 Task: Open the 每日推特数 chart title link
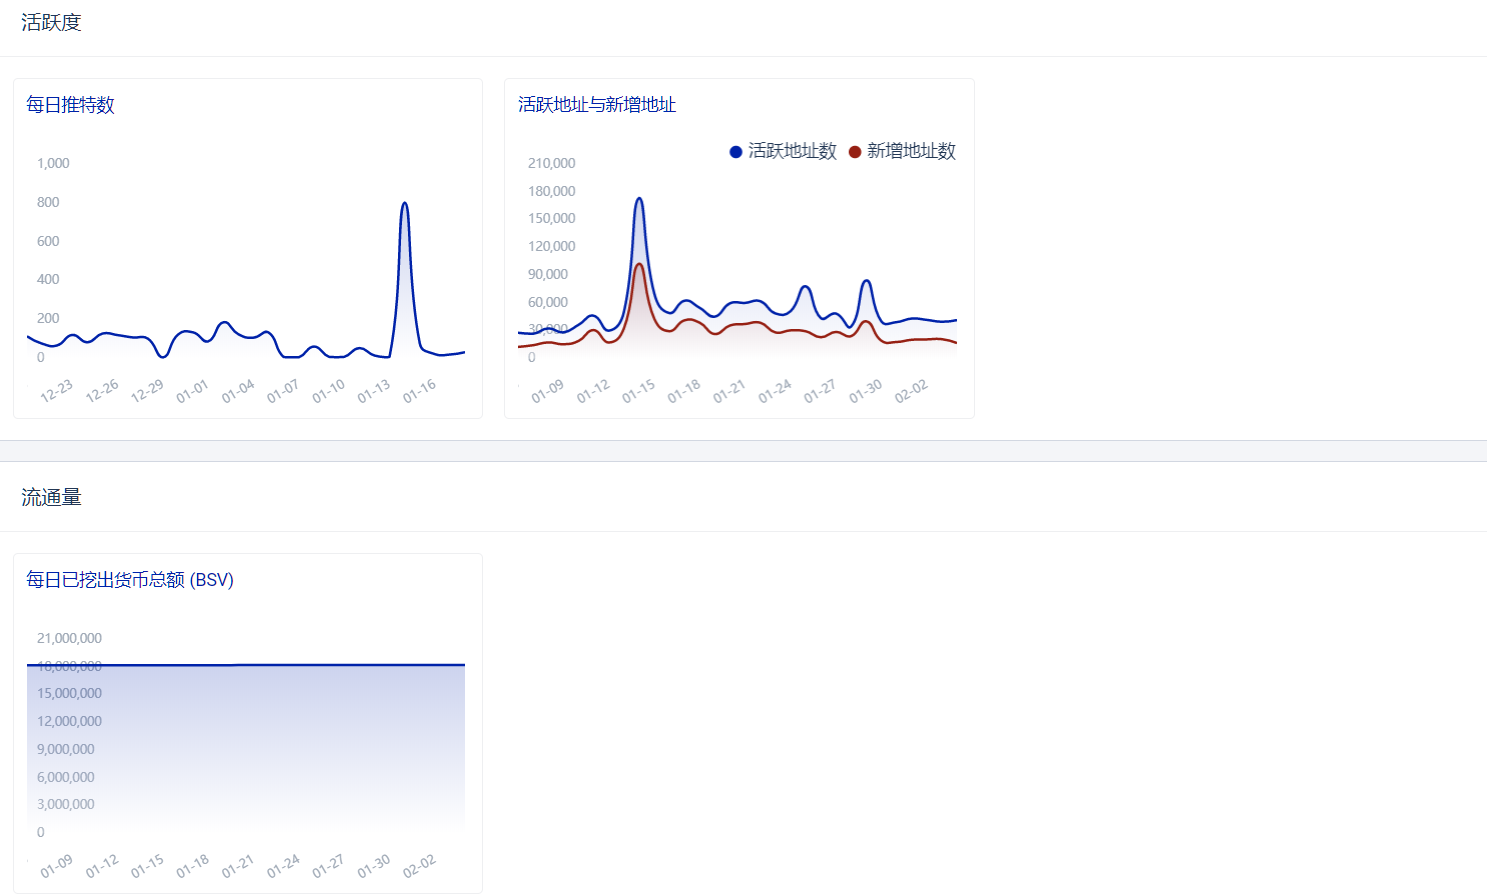[x=70, y=105]
